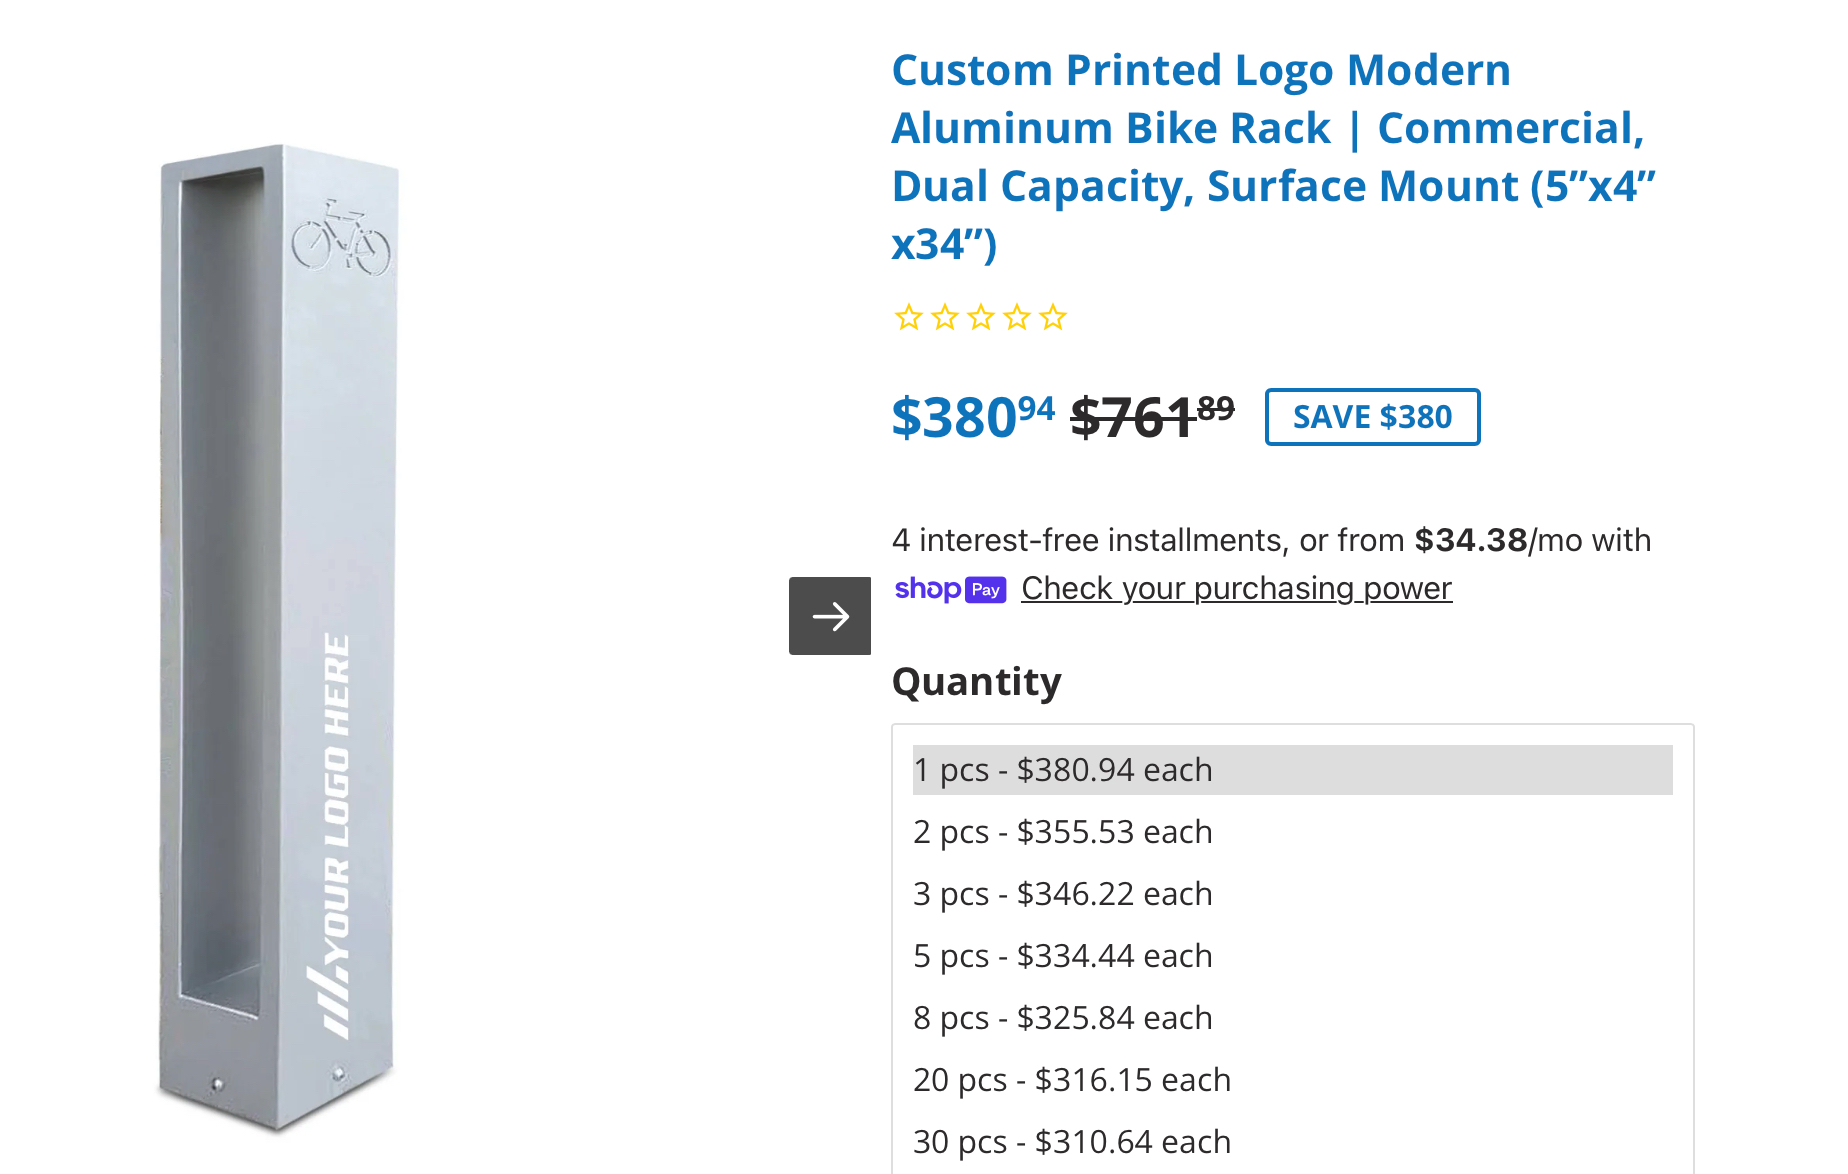This screenshot has height=1174, width=1848.
Task: Select '3 pcs - $346.22 each' option
Action: tap(1062, 894)
